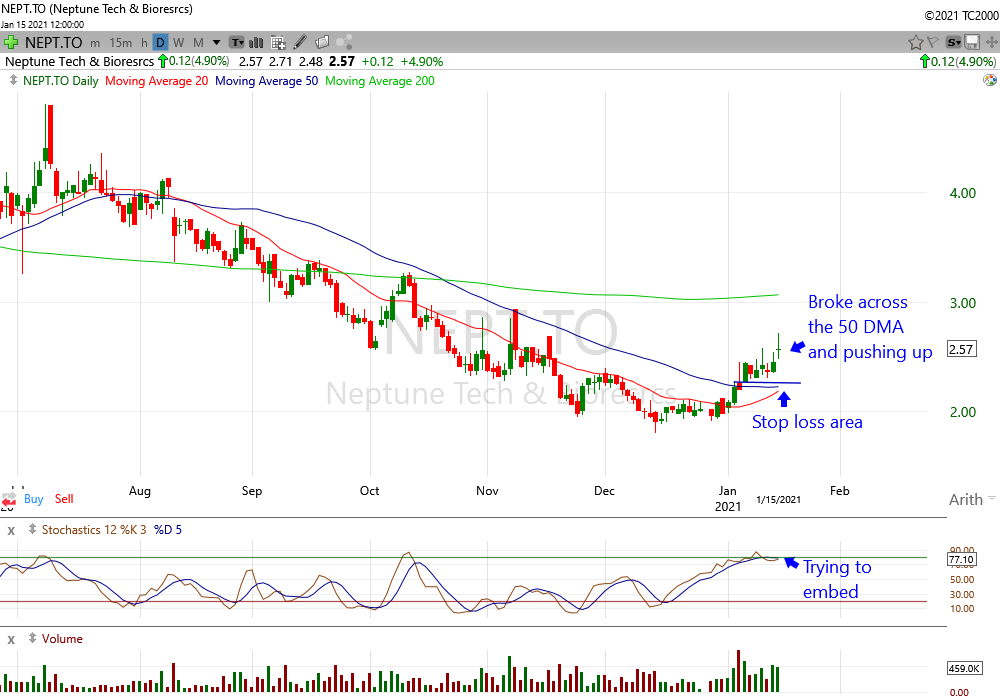Click the 2.57 price scale marker

(961, 349)
